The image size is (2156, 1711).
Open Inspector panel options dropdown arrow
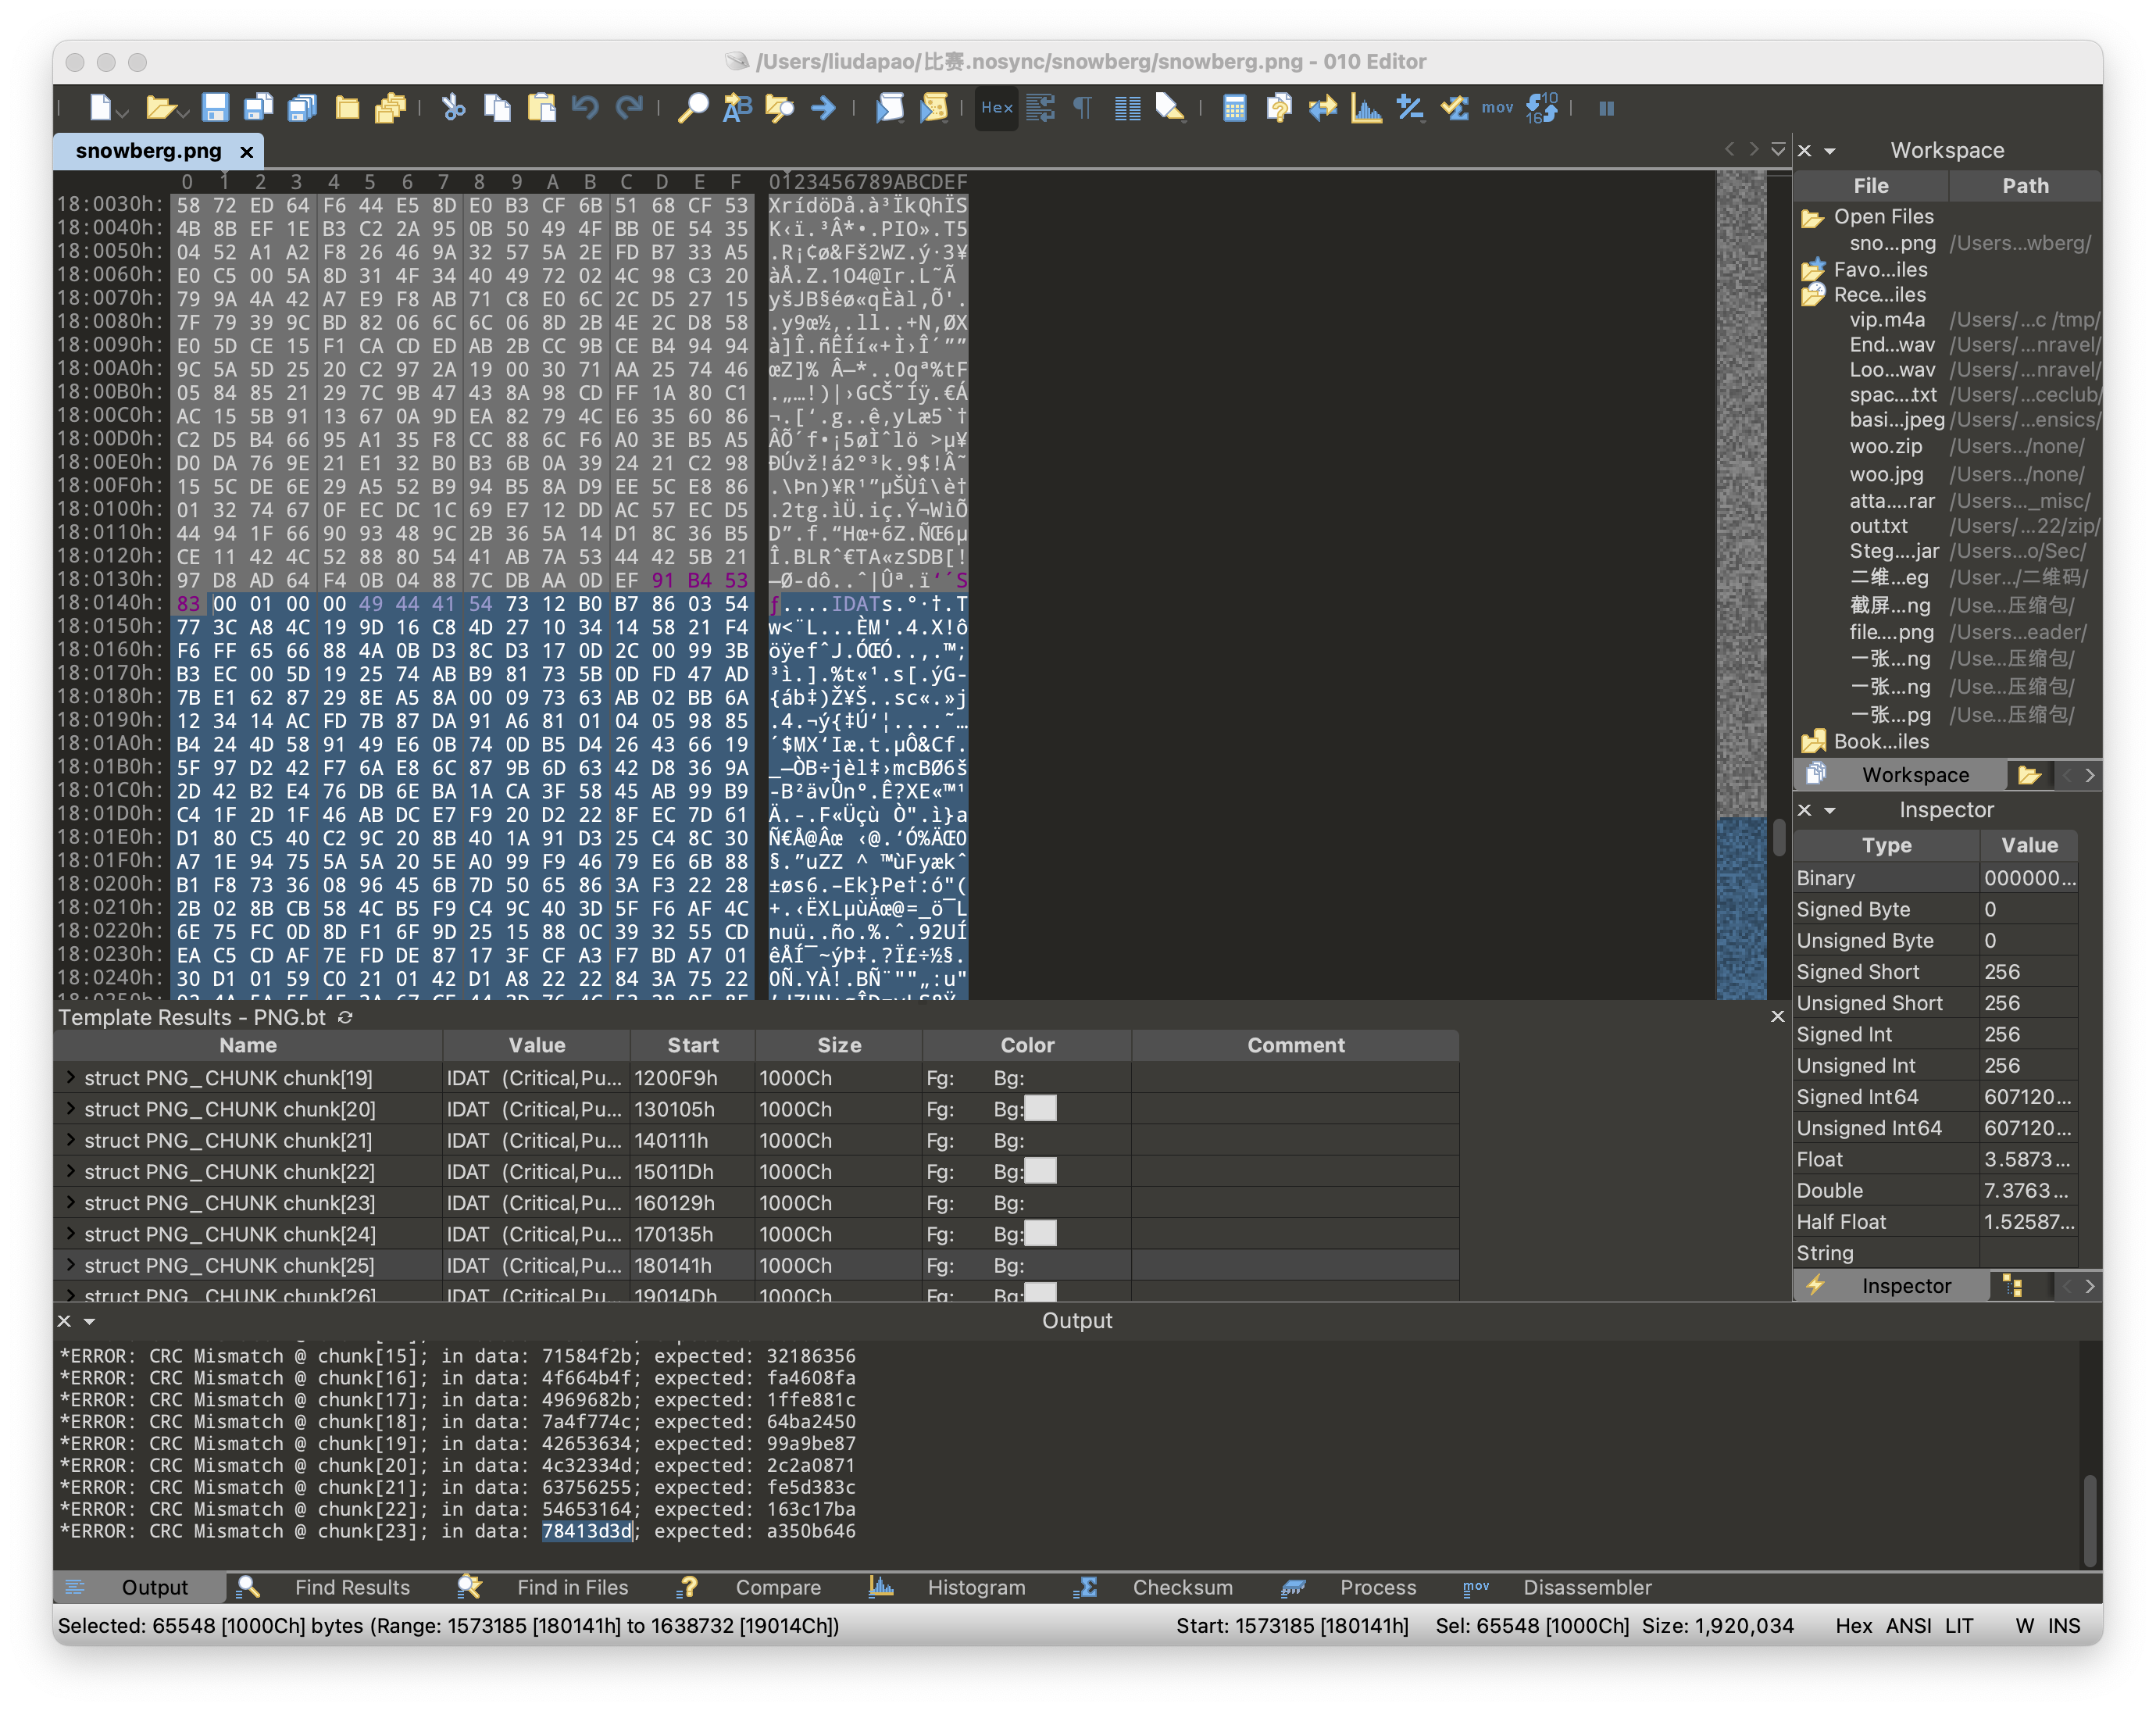(x=1830, y=811)
